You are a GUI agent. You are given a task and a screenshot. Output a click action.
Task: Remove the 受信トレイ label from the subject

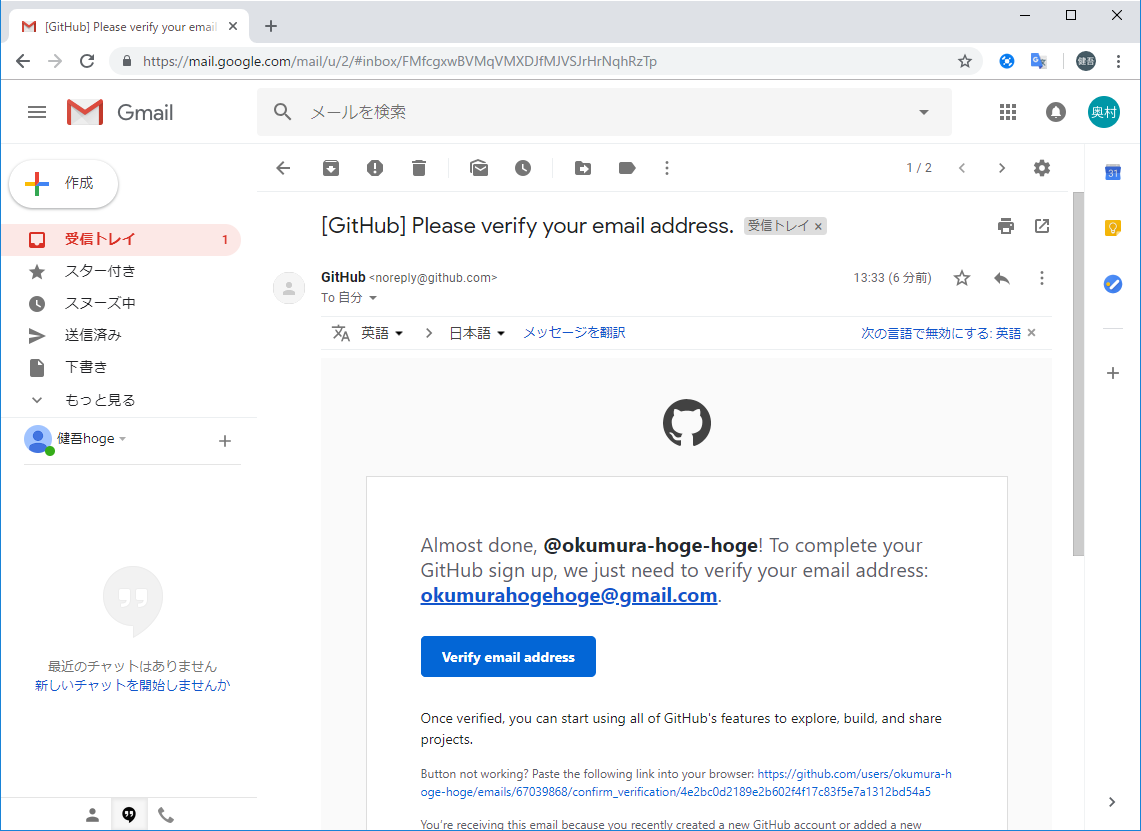(x=818, y=226)
